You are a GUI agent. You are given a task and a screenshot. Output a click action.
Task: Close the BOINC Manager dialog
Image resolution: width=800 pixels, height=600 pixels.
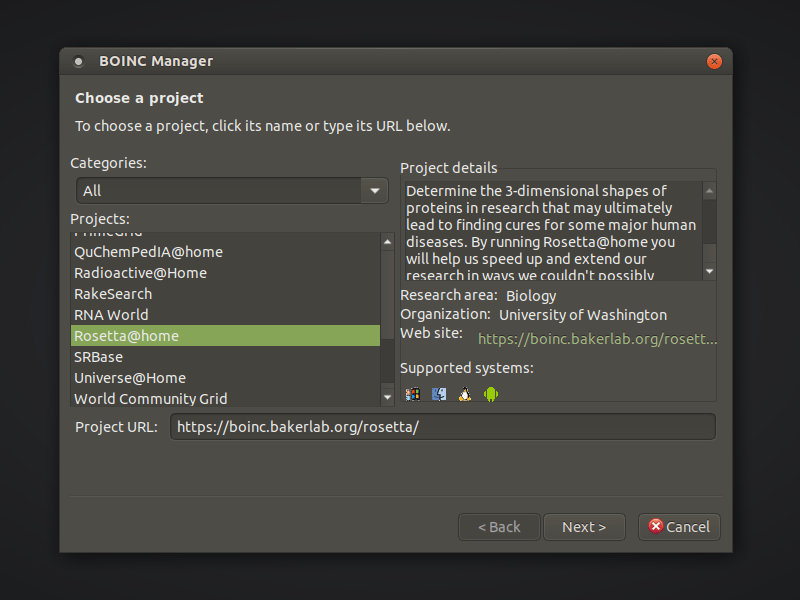[714, 62]
